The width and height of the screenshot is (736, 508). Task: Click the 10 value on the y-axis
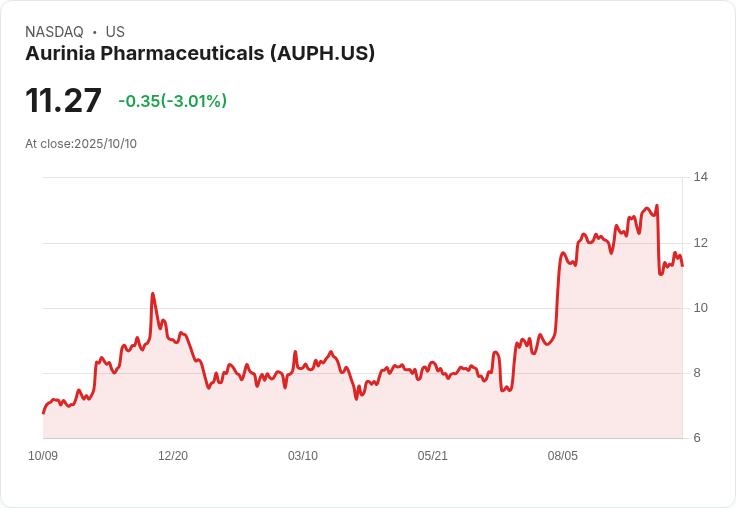[x=700, y=308]
